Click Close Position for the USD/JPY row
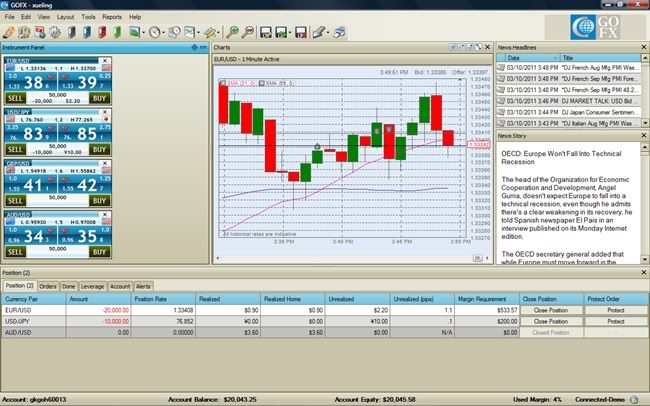Image resolution: width=650 pixels, height=406 pixels. [547, 323]
